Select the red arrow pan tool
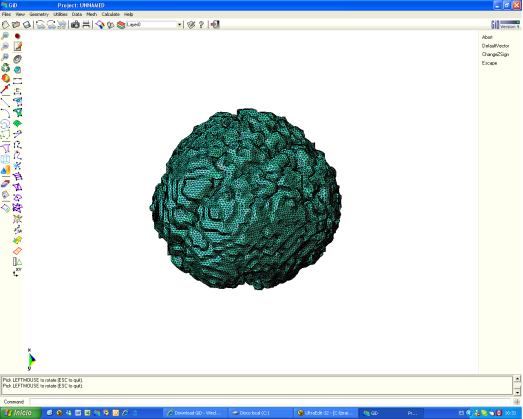 tap(5, 89)
